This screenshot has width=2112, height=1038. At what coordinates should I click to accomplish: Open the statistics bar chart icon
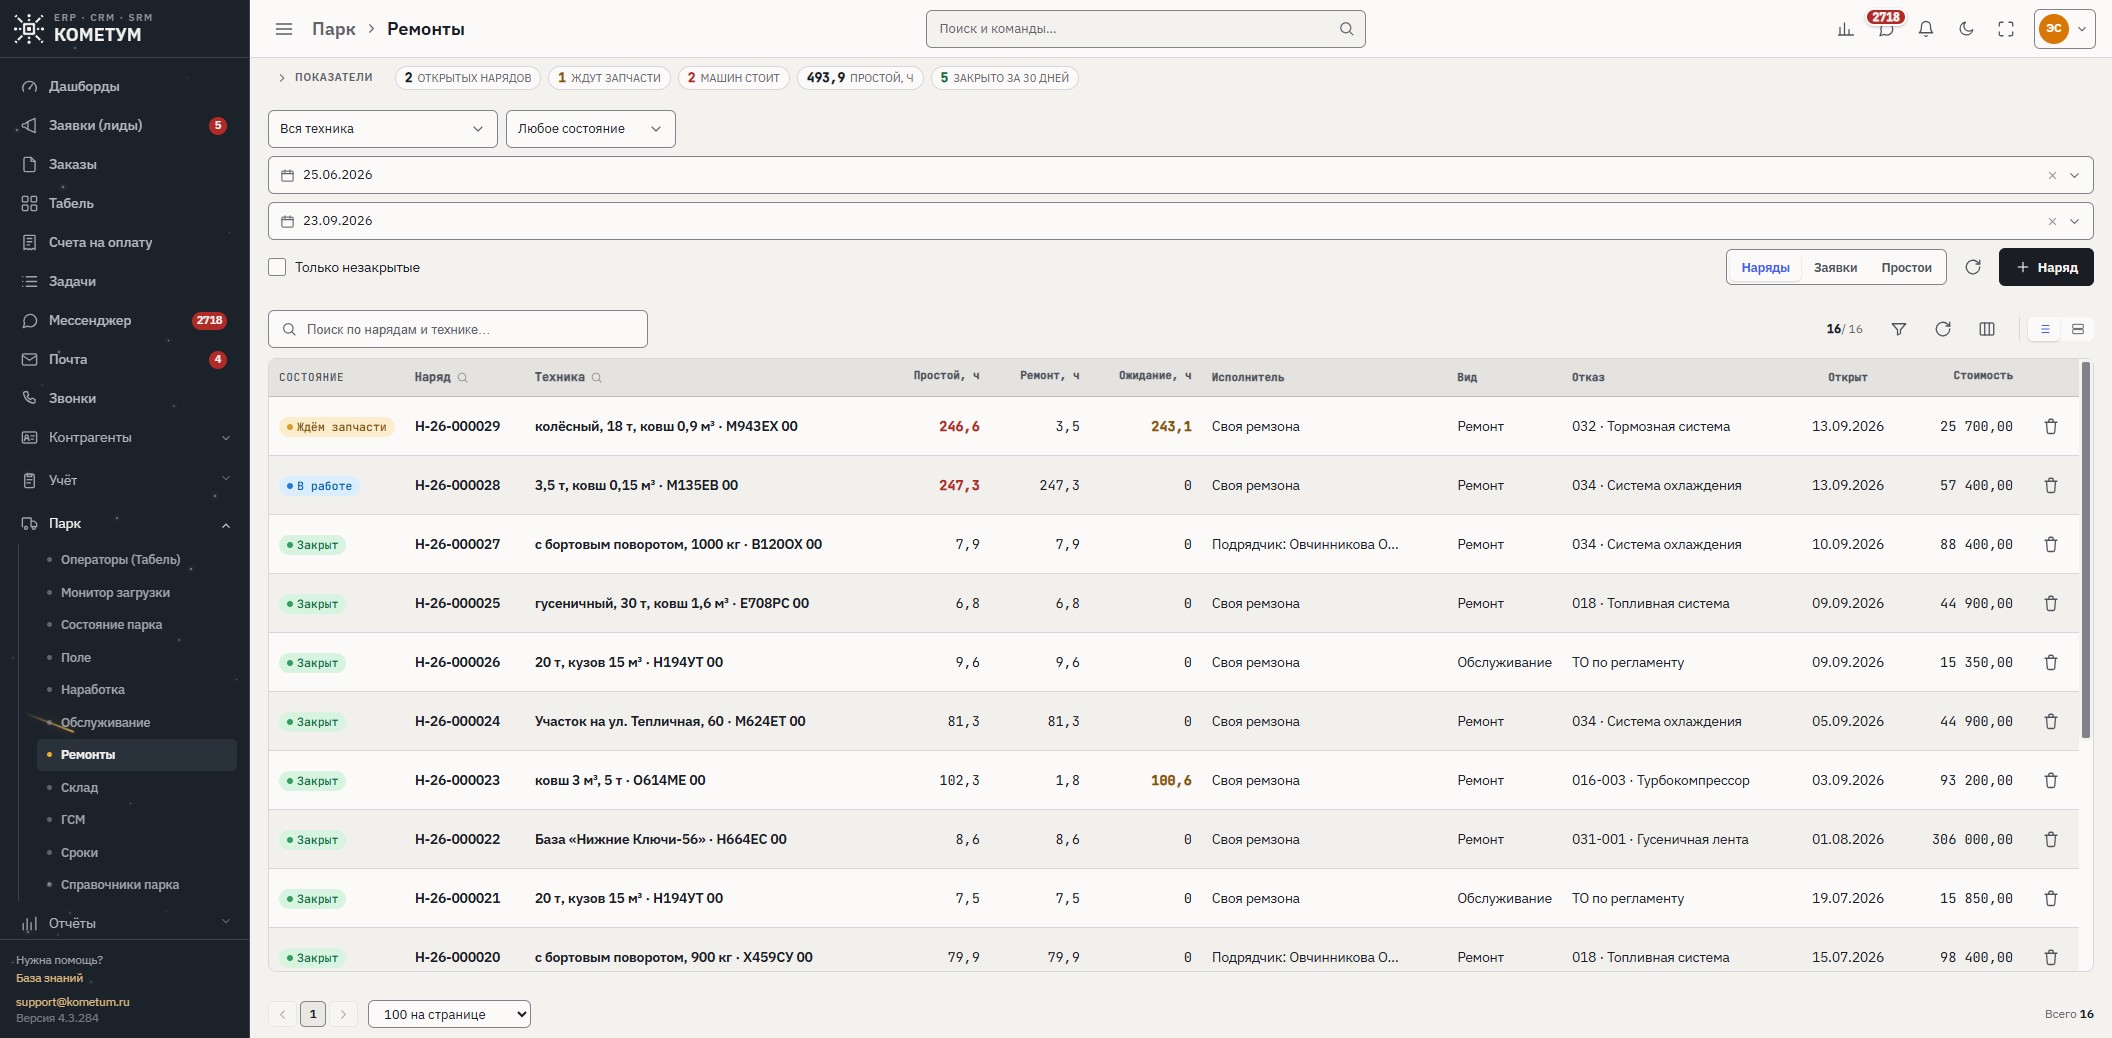1846,29
